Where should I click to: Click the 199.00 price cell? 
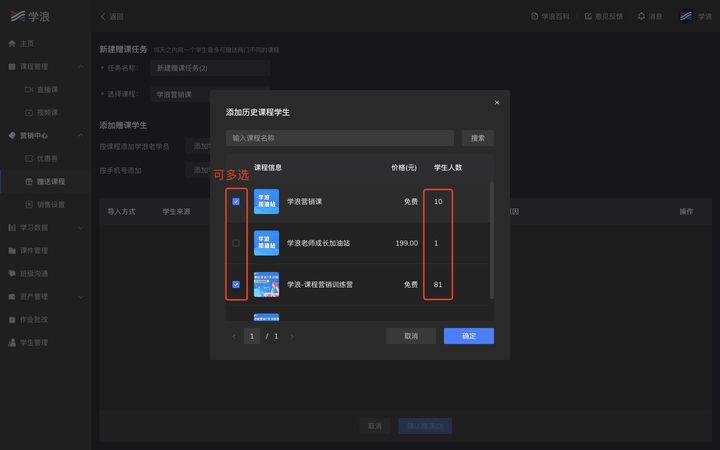[x=407, y=243]
